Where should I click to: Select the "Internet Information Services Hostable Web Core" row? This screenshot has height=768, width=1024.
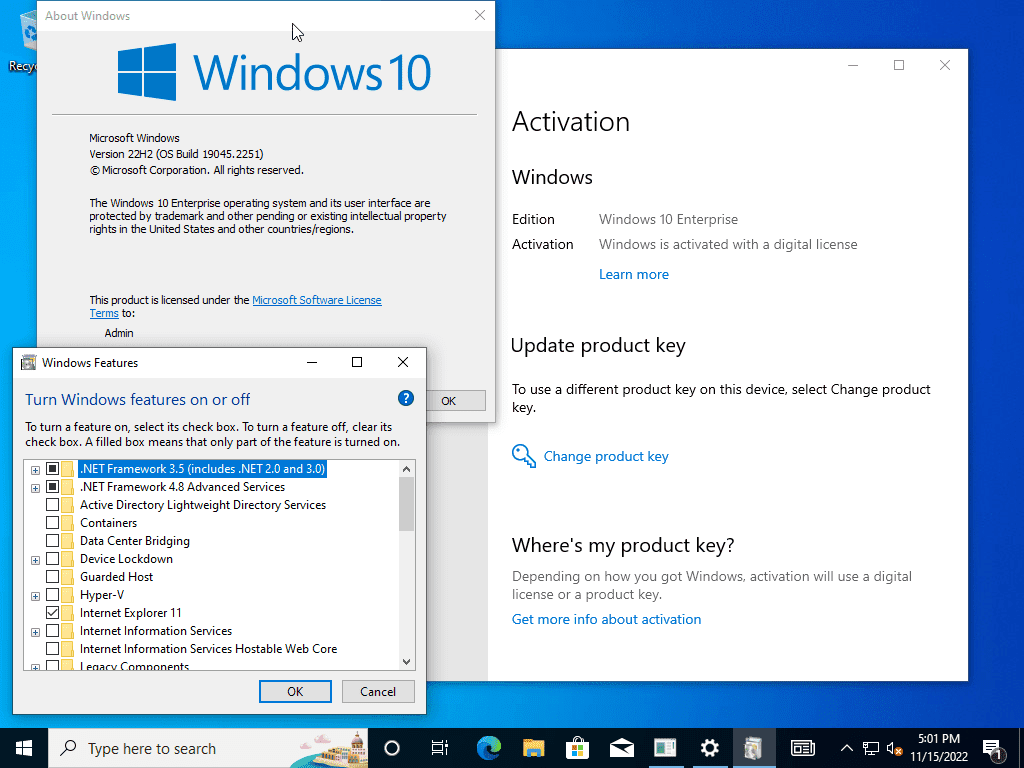(208, 648)
